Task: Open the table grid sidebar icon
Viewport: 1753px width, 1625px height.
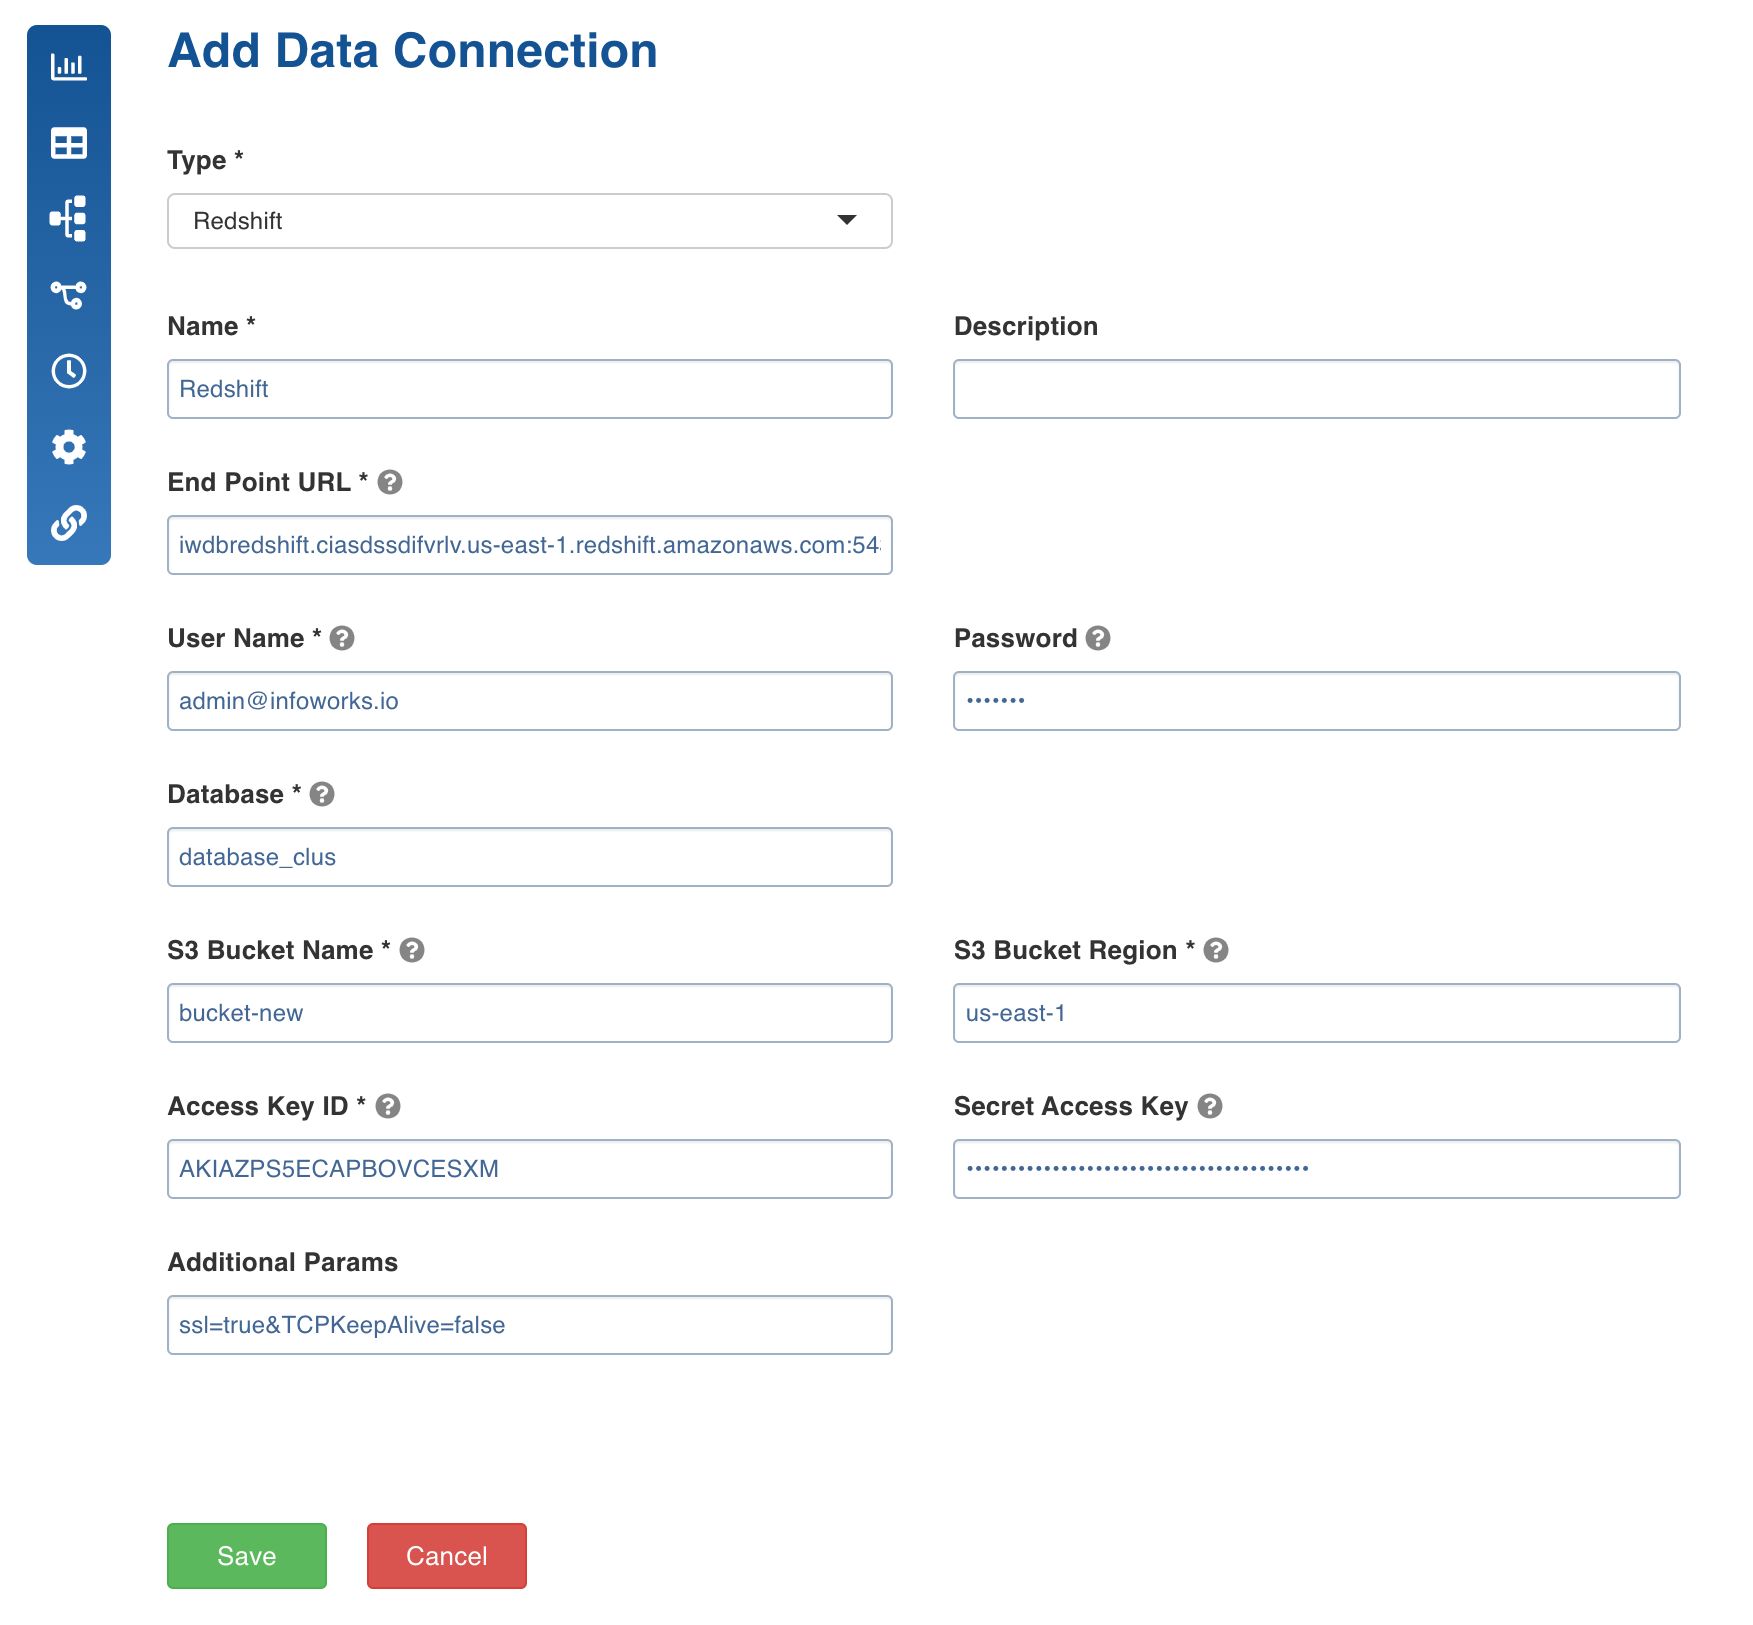Action: (69, 143)
